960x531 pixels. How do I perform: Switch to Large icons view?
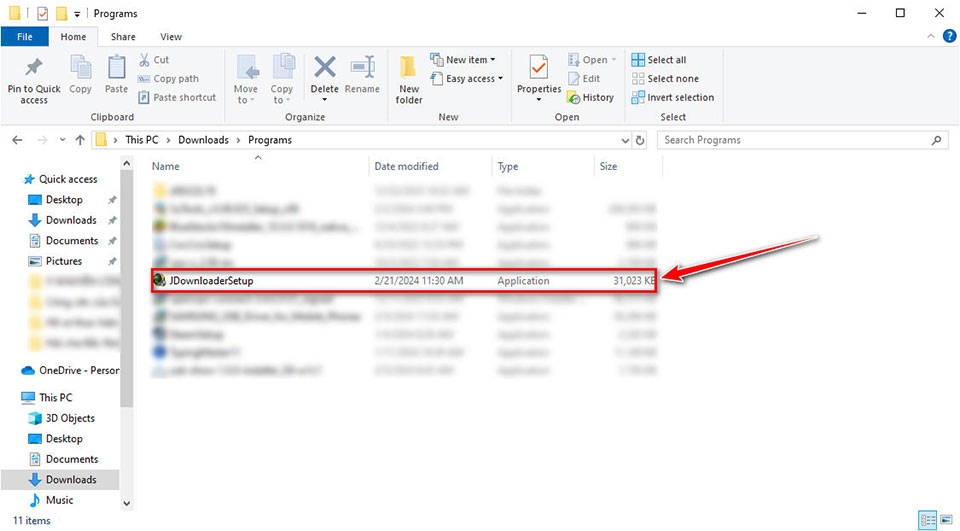947,520
